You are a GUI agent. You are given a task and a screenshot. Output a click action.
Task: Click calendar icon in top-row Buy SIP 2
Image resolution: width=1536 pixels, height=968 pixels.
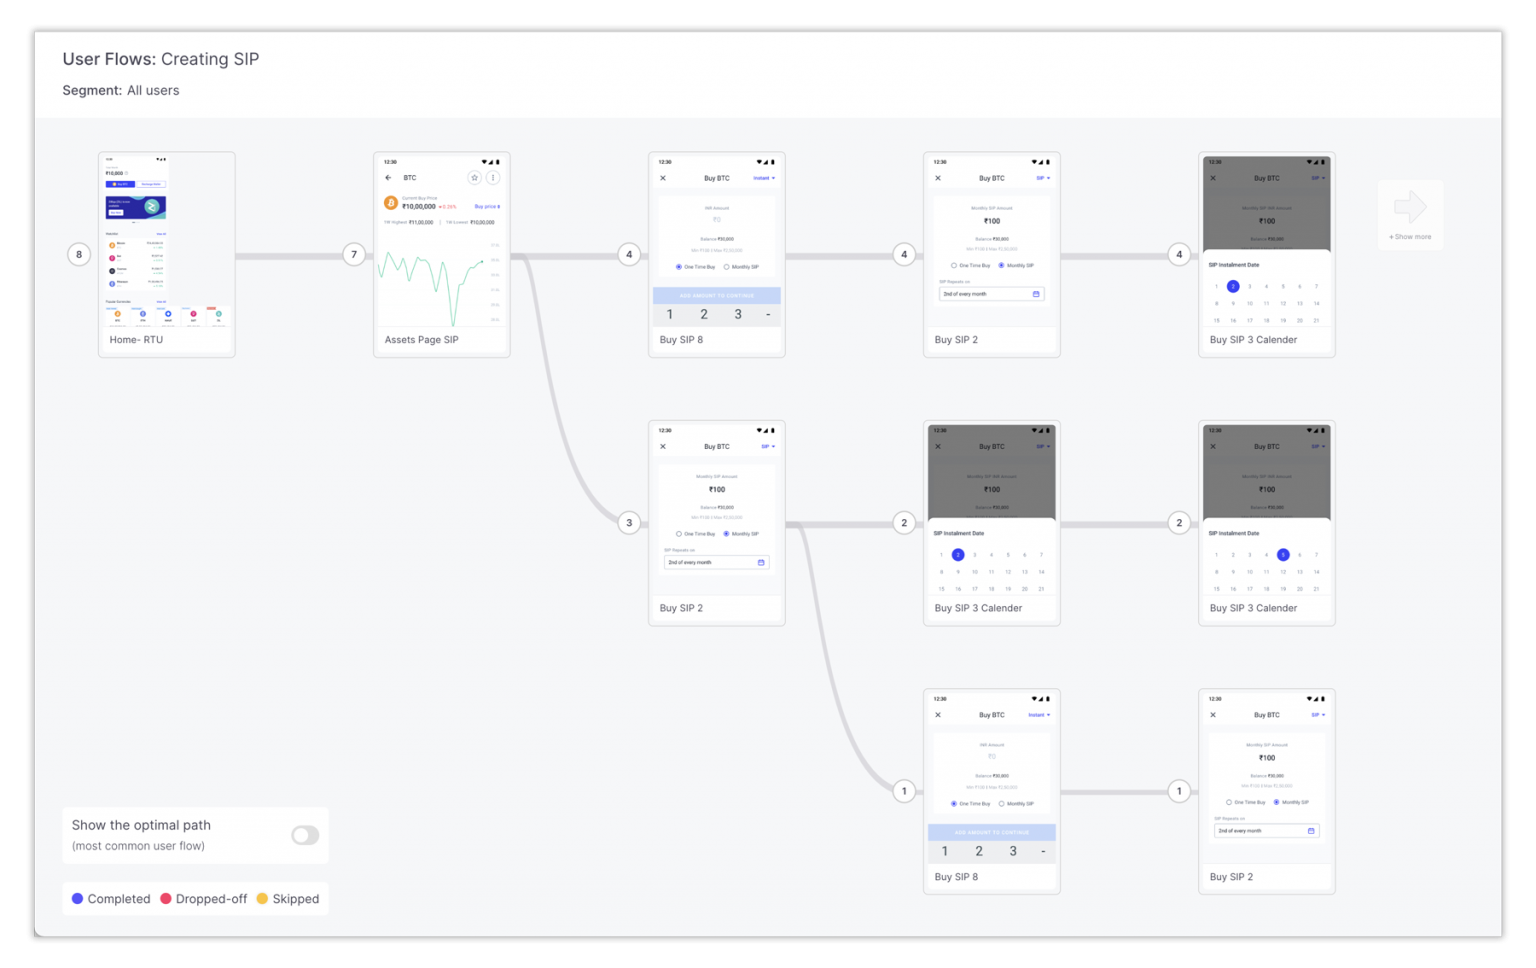(x=1036, y=294)
